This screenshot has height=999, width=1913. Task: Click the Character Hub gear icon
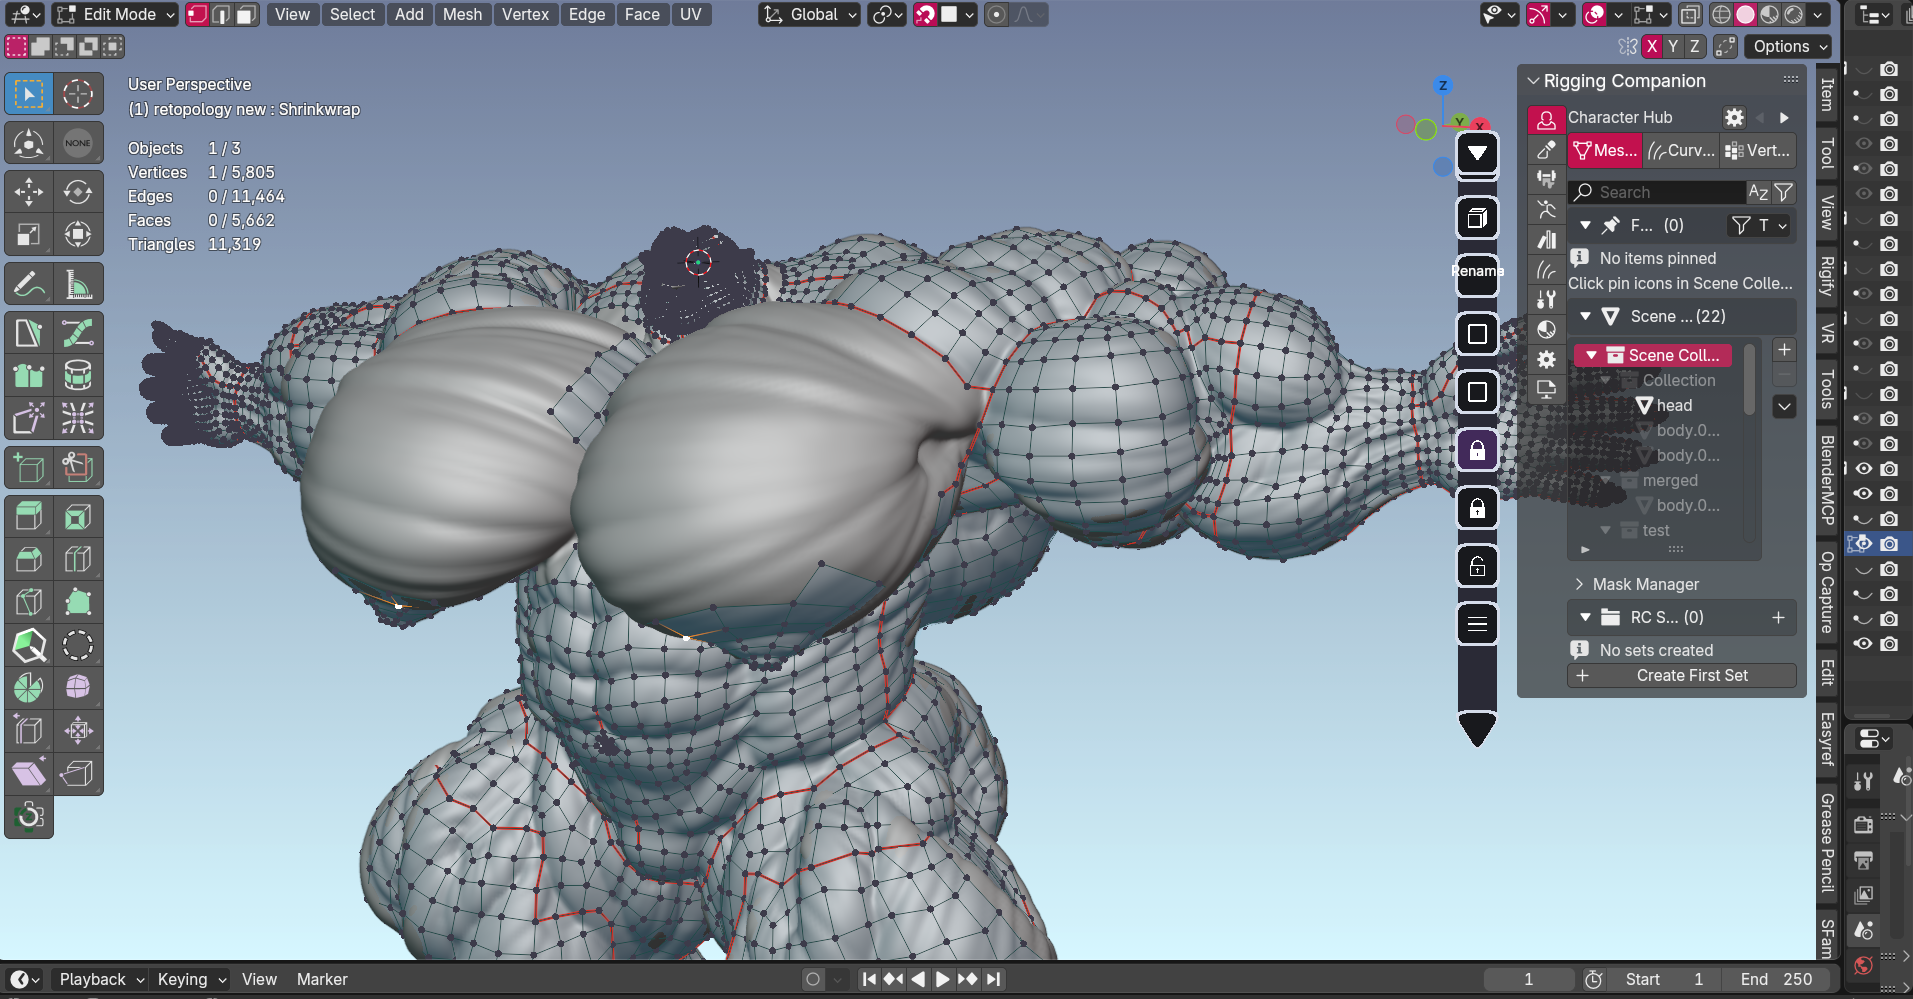(1734, 118)
